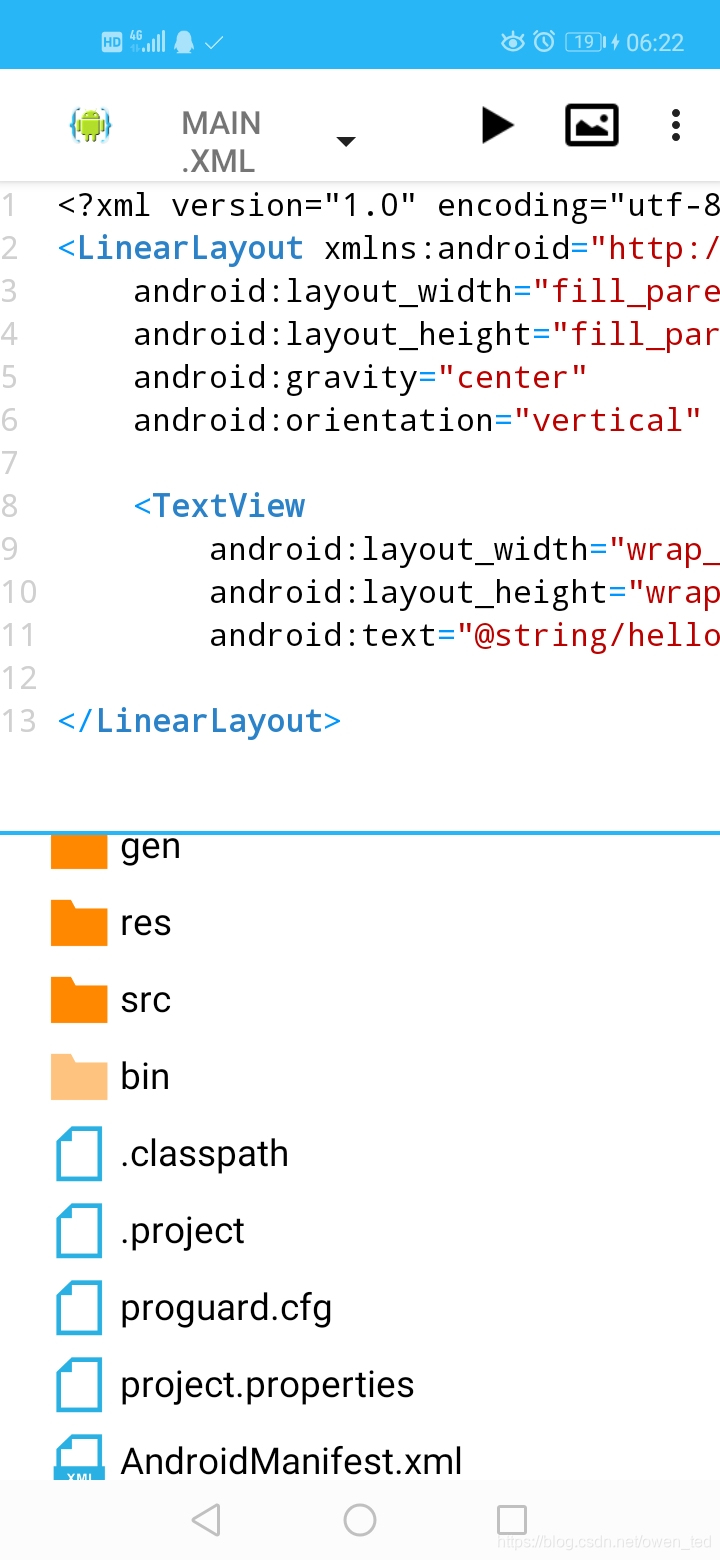
Task: Open the gen folder icon
Action: (x=79, y=850)
